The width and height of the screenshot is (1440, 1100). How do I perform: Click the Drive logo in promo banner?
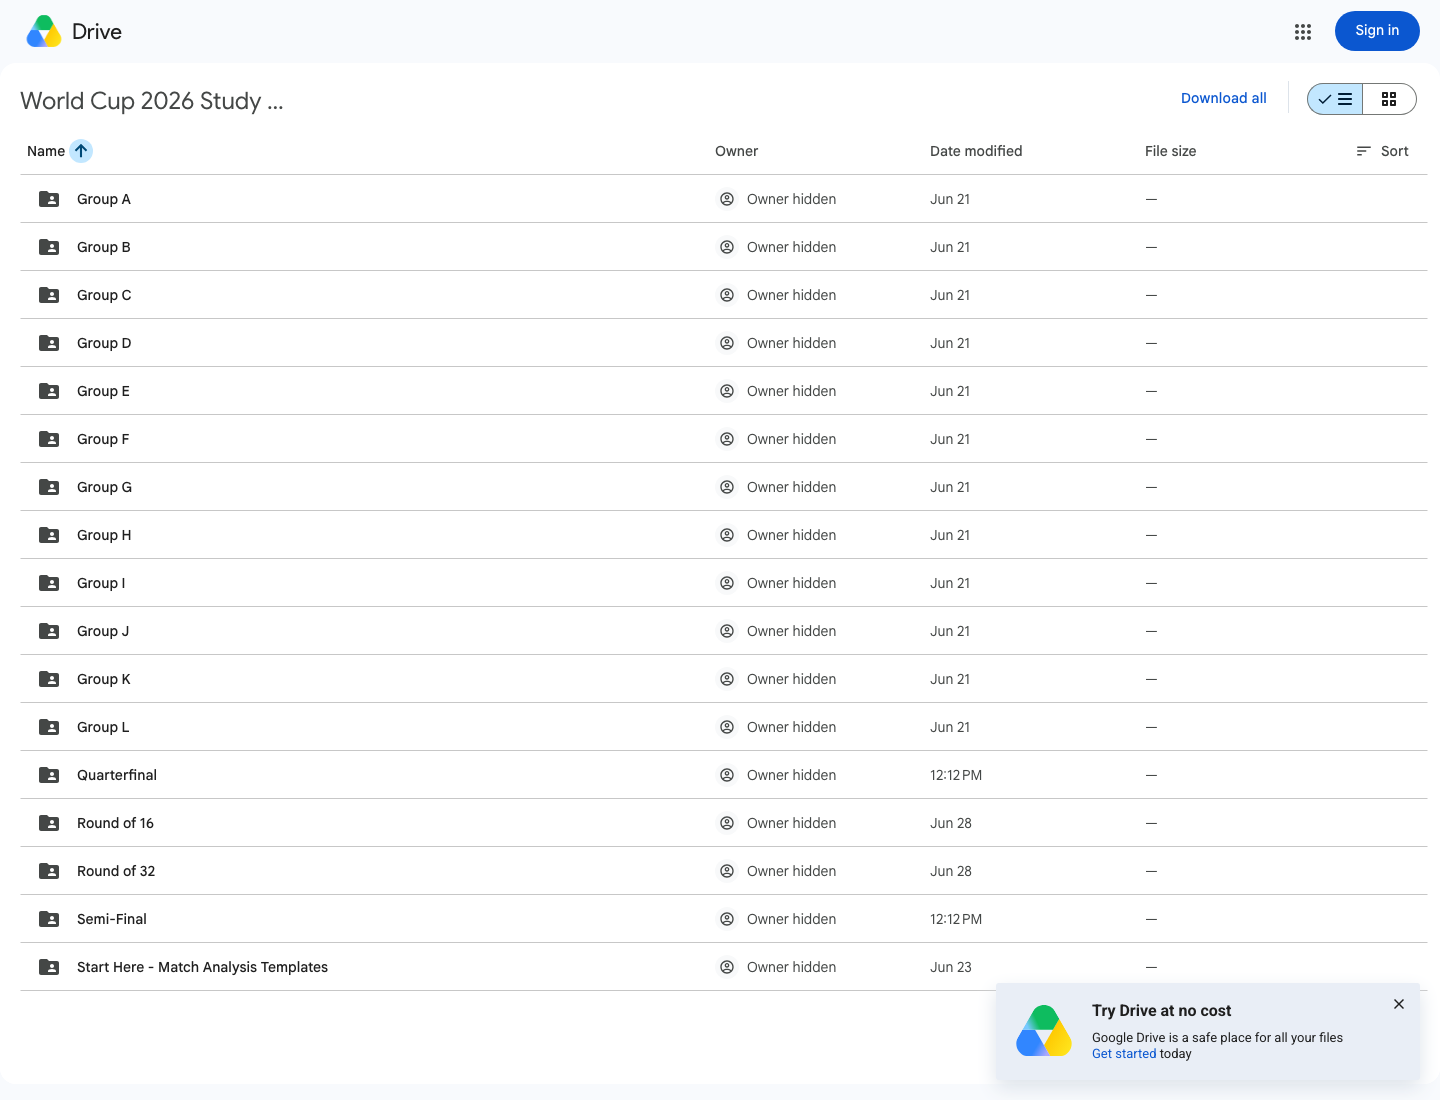[x=1044, y=1031]
